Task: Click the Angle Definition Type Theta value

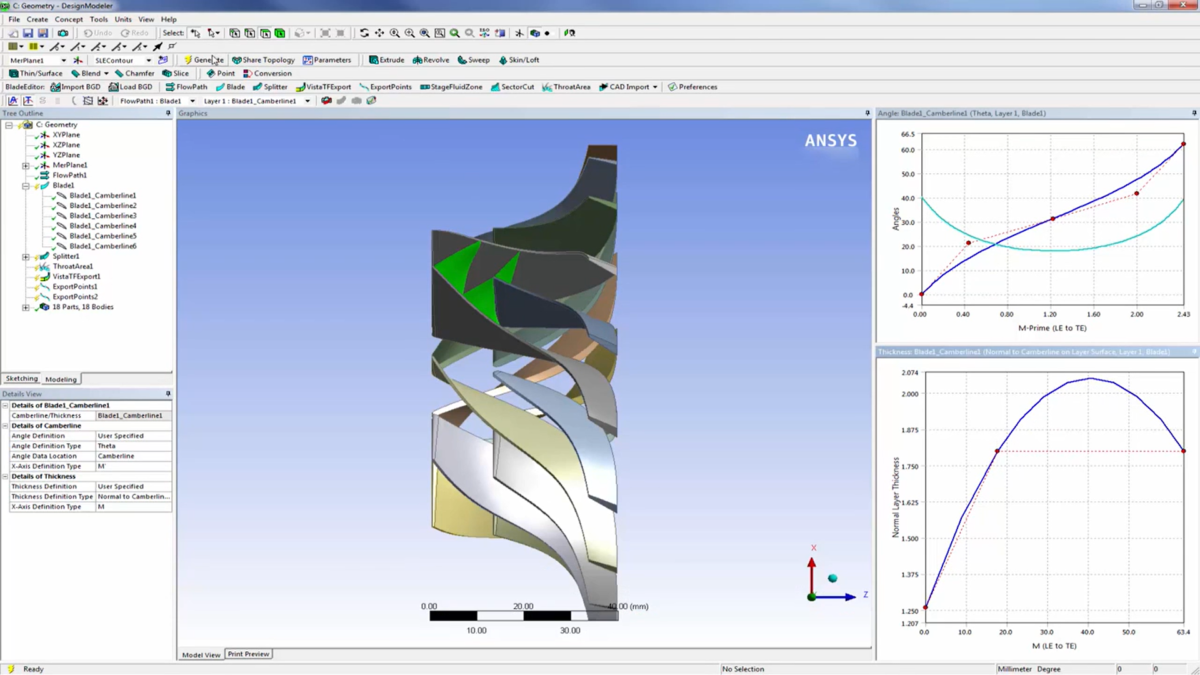Action: (133, 446)
